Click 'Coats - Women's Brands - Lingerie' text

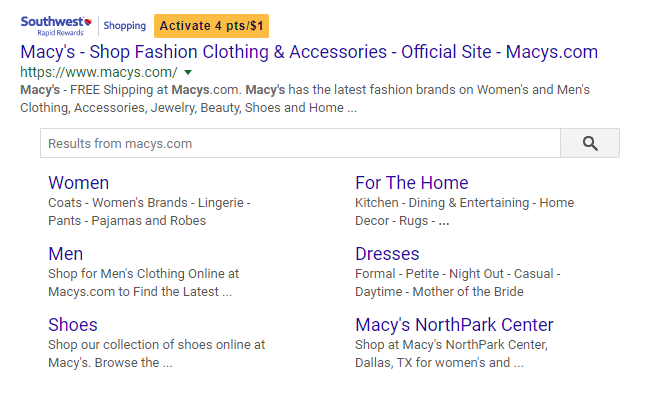tap(146, 203)
